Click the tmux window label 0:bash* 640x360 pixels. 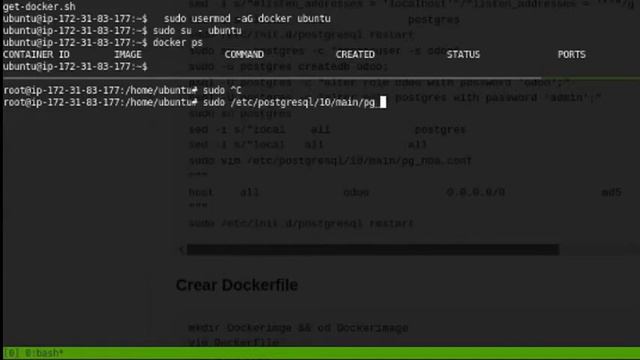(44, 353)
